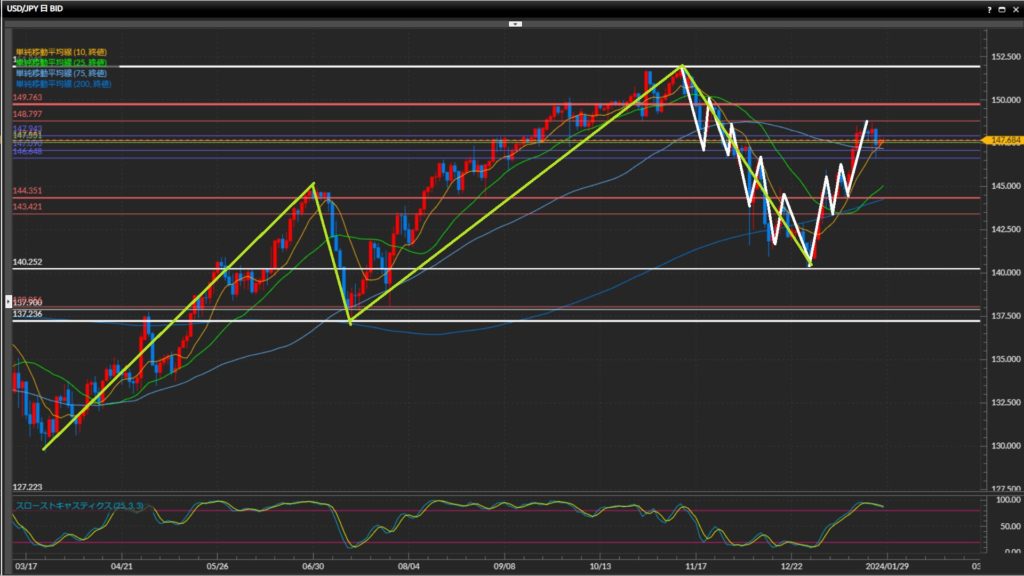Click the help question mark icon
The width and height of the screenshot is (1024, 576).
(989, 8)
